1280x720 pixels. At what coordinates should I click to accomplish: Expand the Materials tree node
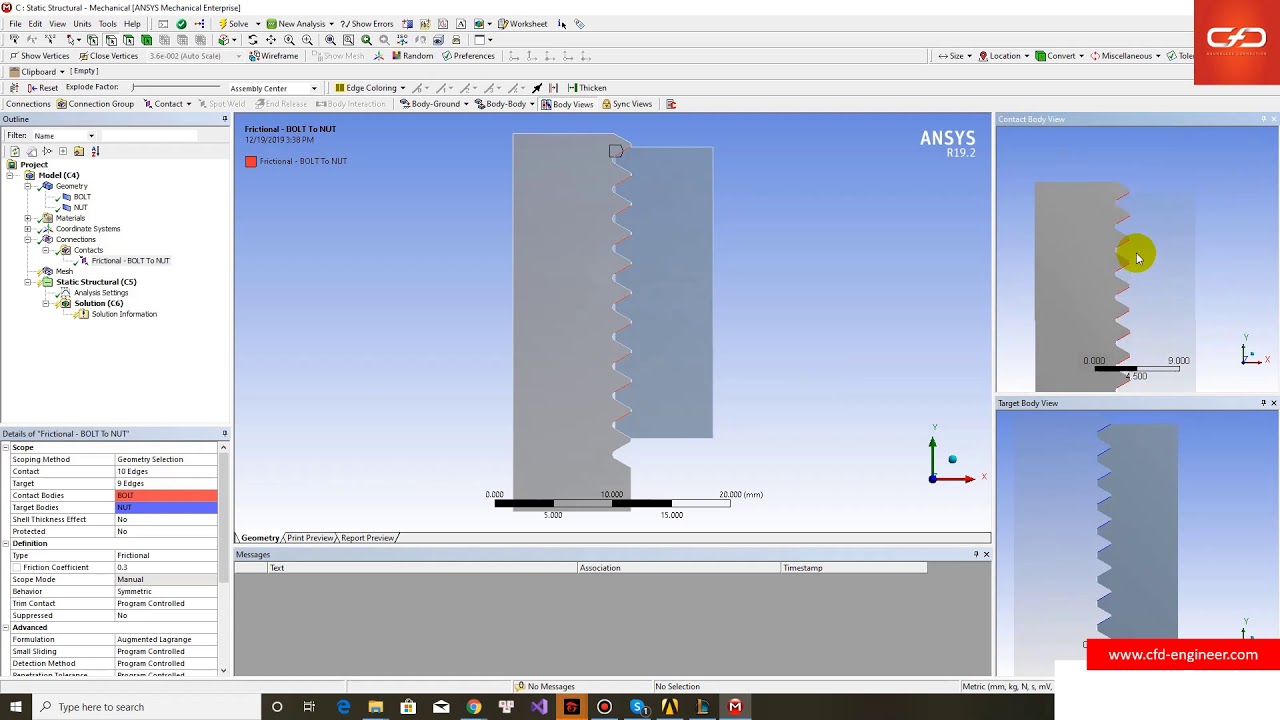coord(28,218)
